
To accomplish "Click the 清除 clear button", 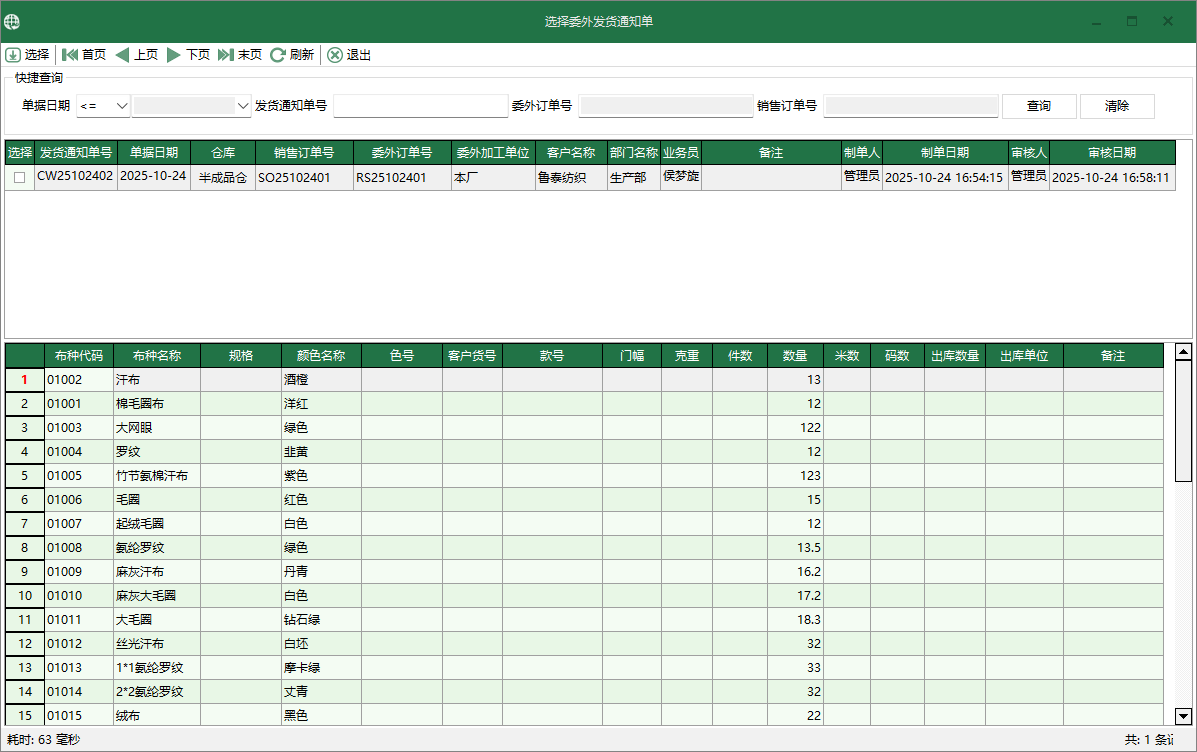I will click(x=1117, y=105).
